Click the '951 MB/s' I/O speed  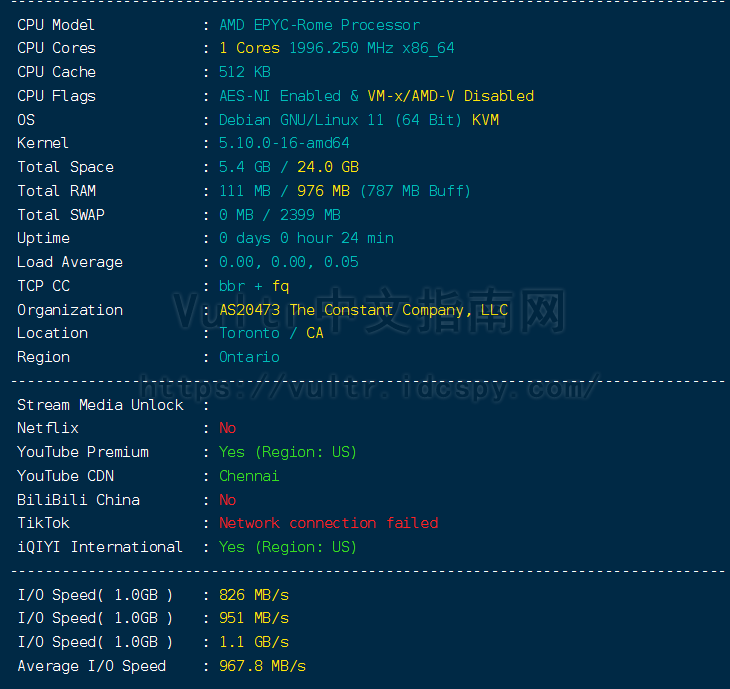(x=254, y=618)
